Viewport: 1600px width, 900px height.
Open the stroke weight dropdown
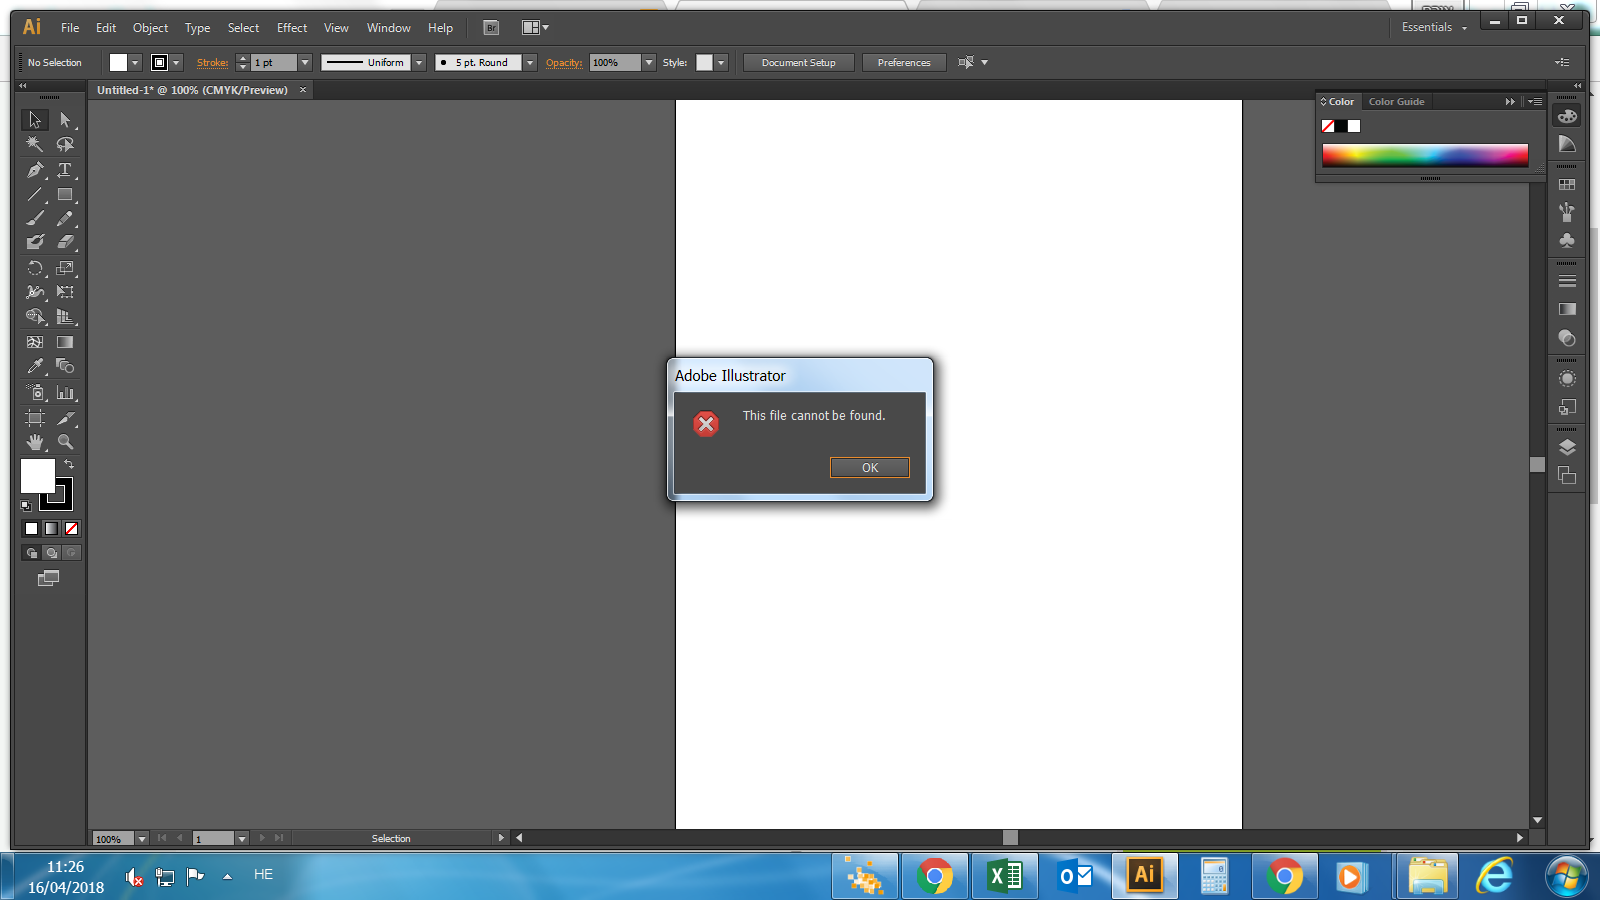point(305,63)
